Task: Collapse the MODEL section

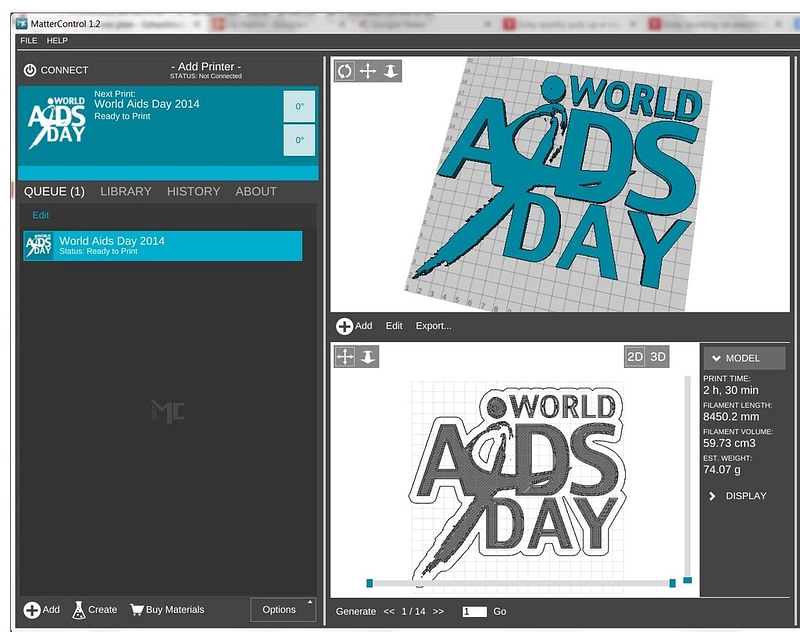Action: (744, 358)
